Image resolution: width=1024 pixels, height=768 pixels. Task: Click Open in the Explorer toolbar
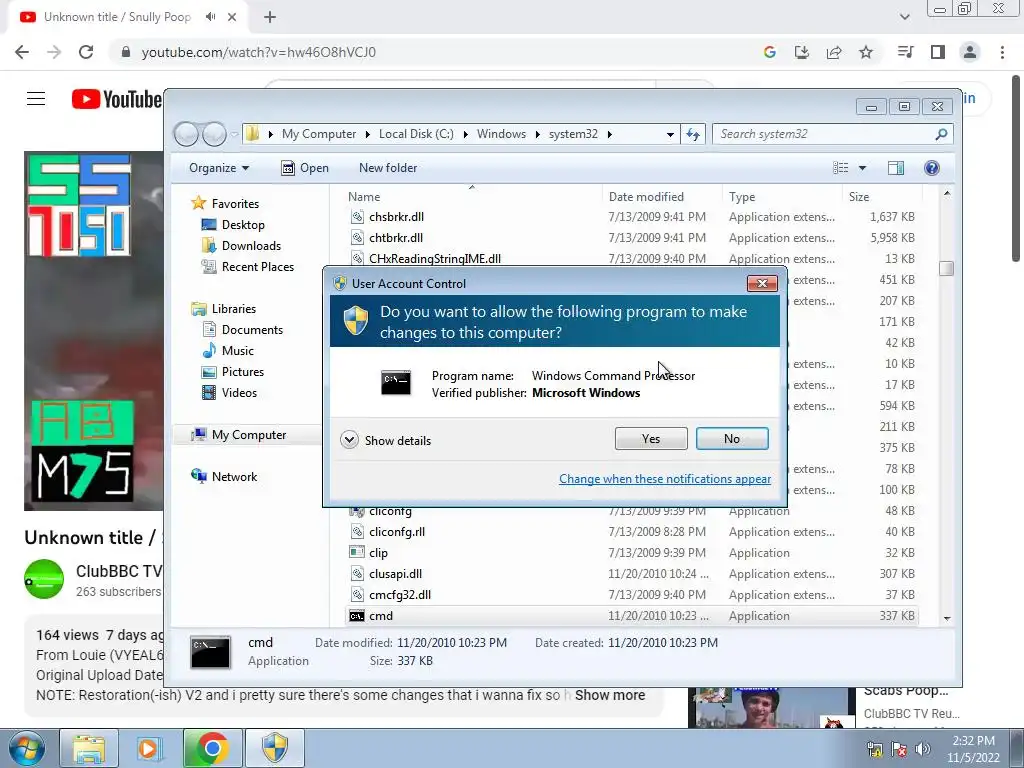point(305,168)
